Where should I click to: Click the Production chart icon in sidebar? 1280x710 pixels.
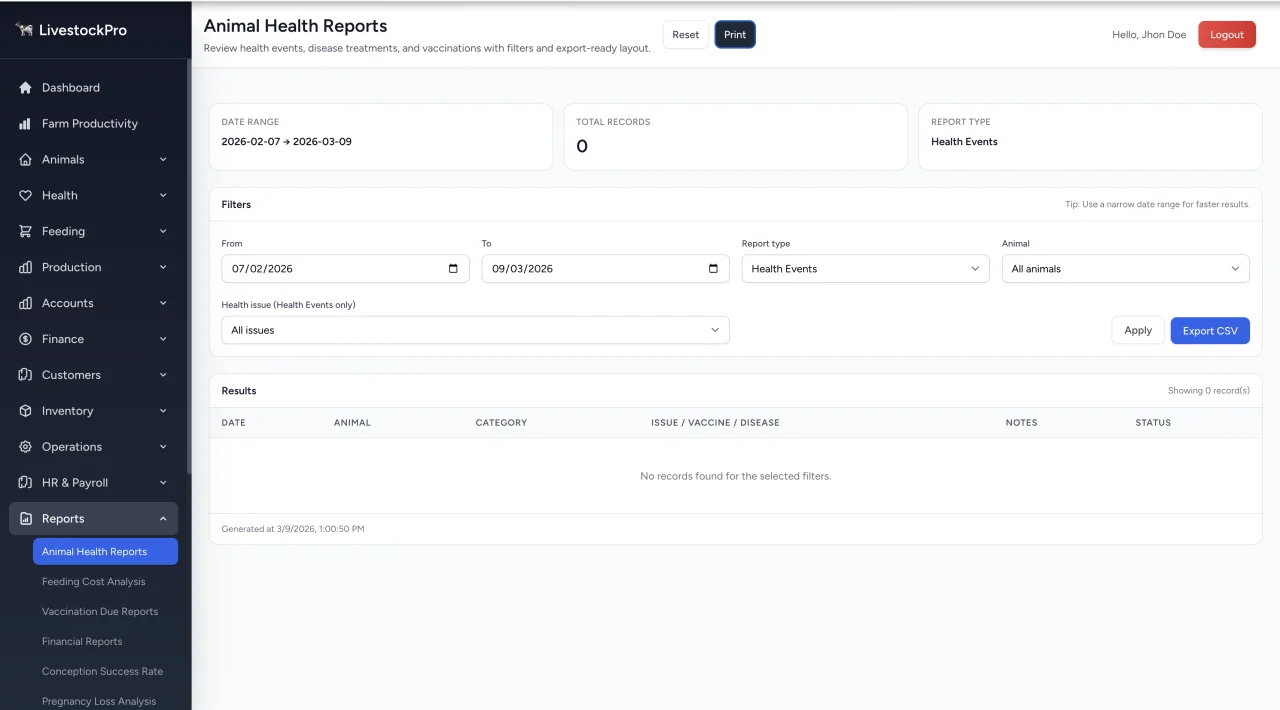point(26,268)
